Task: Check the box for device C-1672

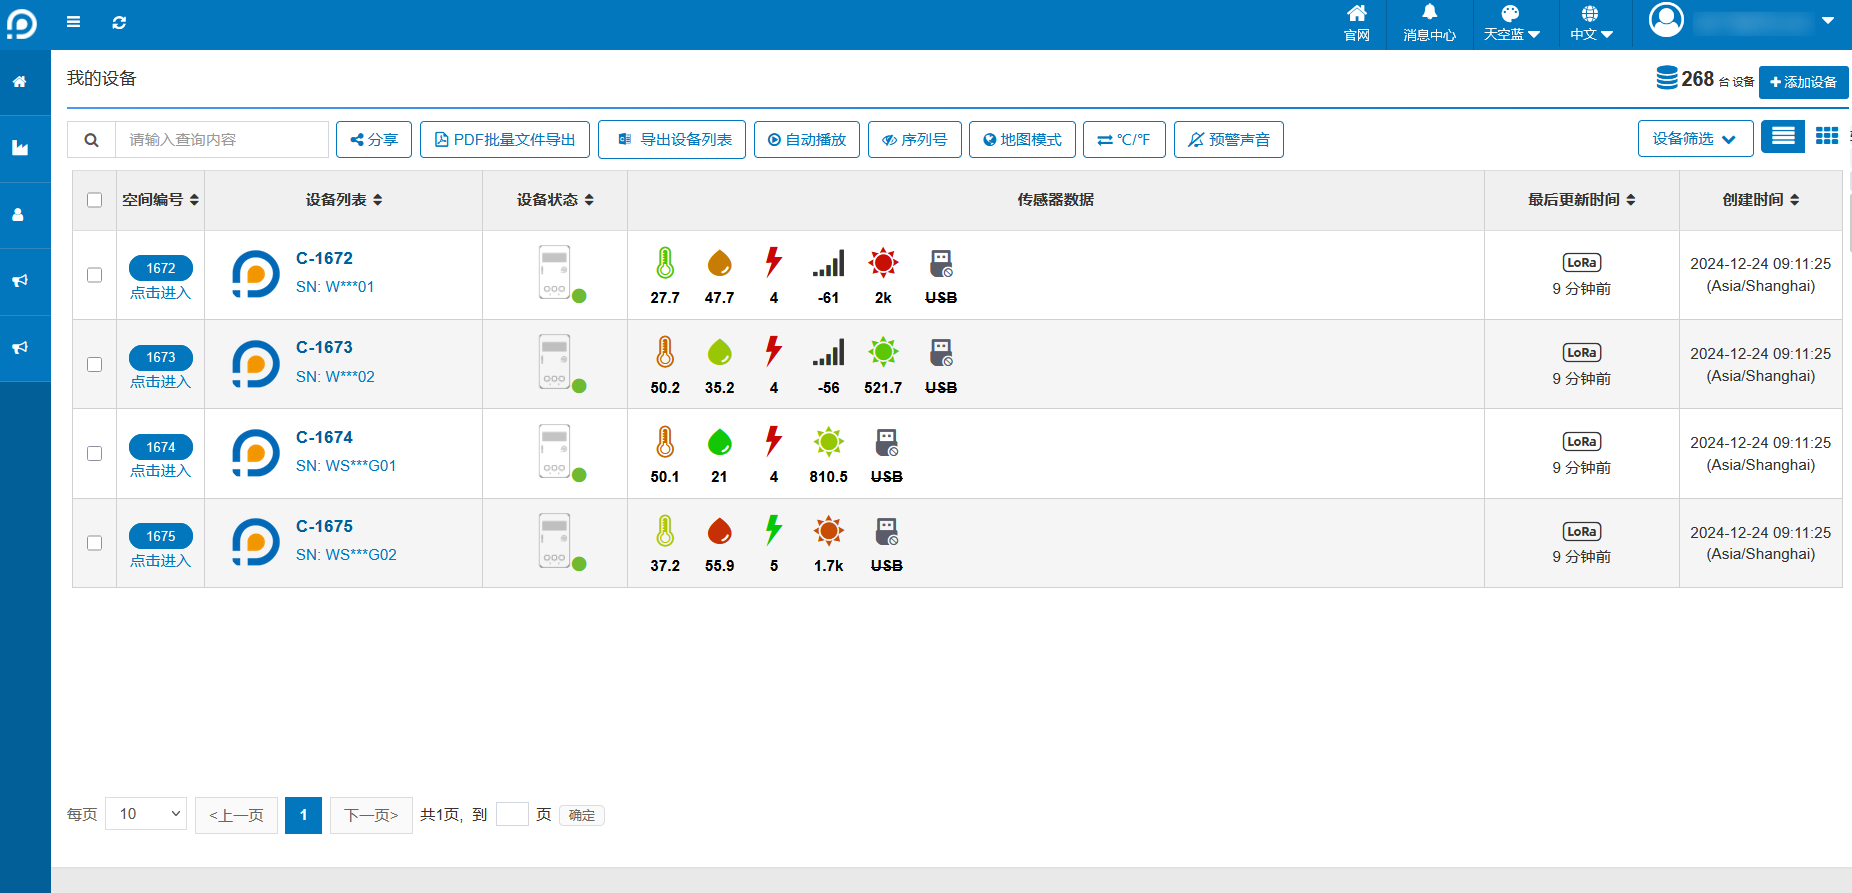Action: point(95,275)
